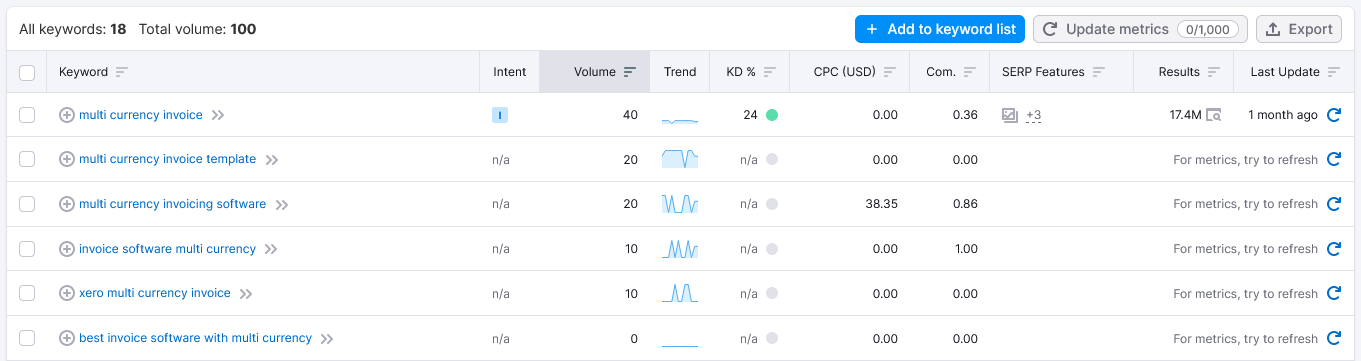Image resolution: width=1361 pixels, height=361 pixels.
Task: Open trend chart for multi currency invoicing software
Action: [680, 204]
